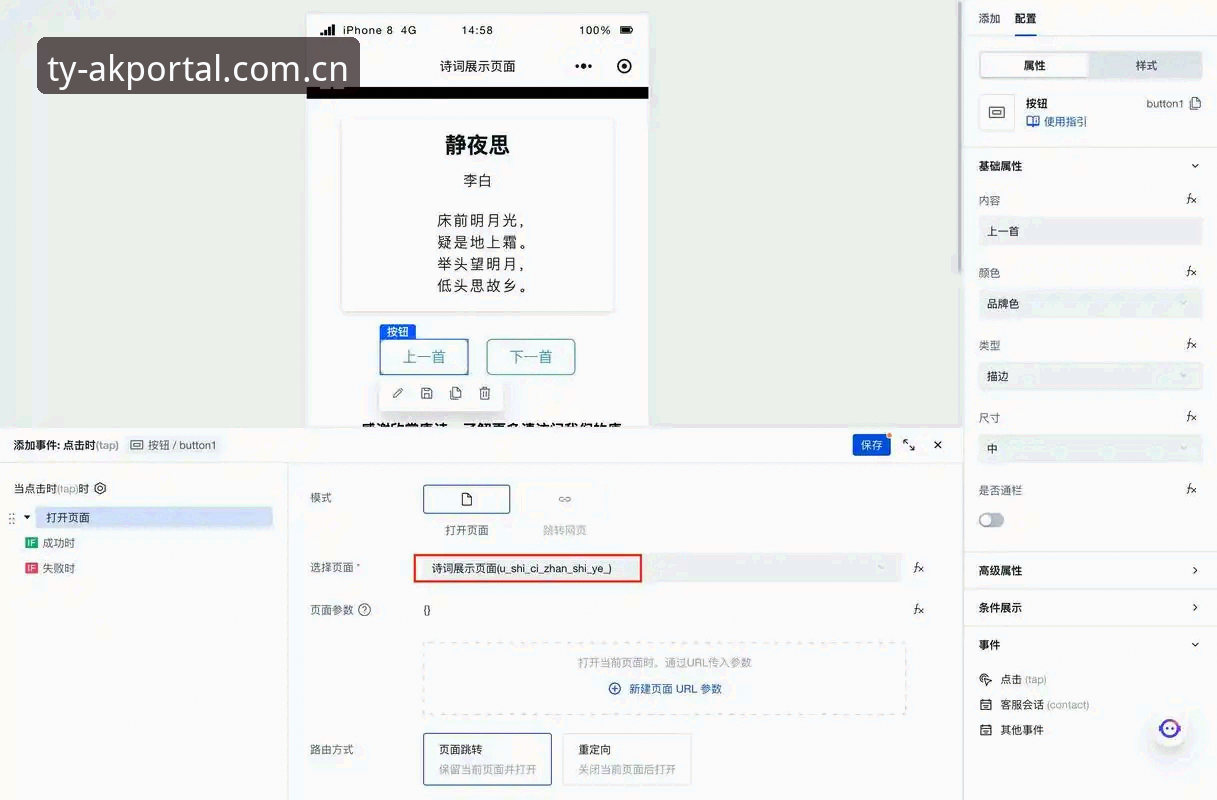1217x800 pixels.
Task: Choose 页面跳转 routing option
Action: tap(487, 759)
